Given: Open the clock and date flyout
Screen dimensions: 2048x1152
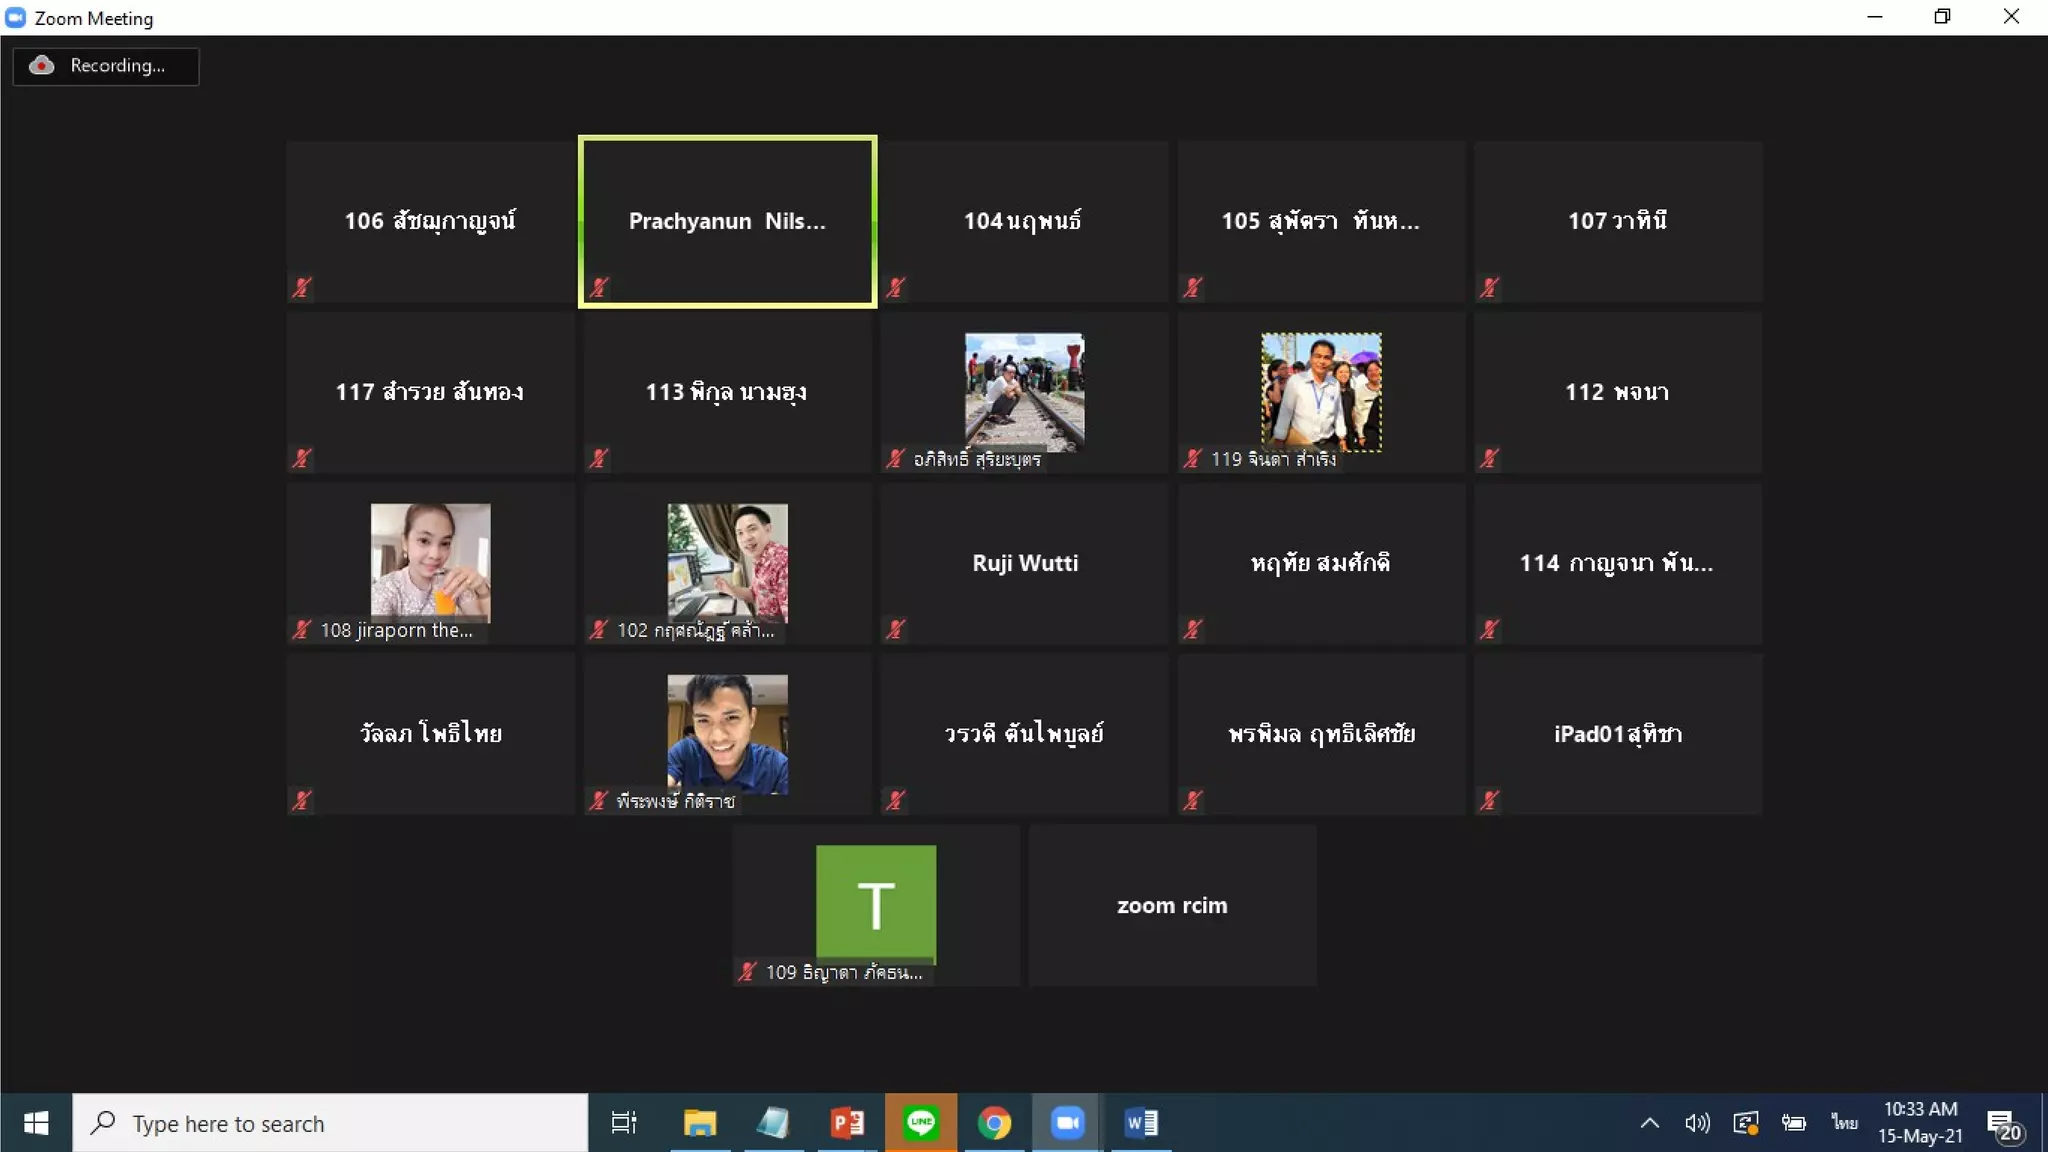Looking at the screenshot, I should click(x=1920, y=1122).
